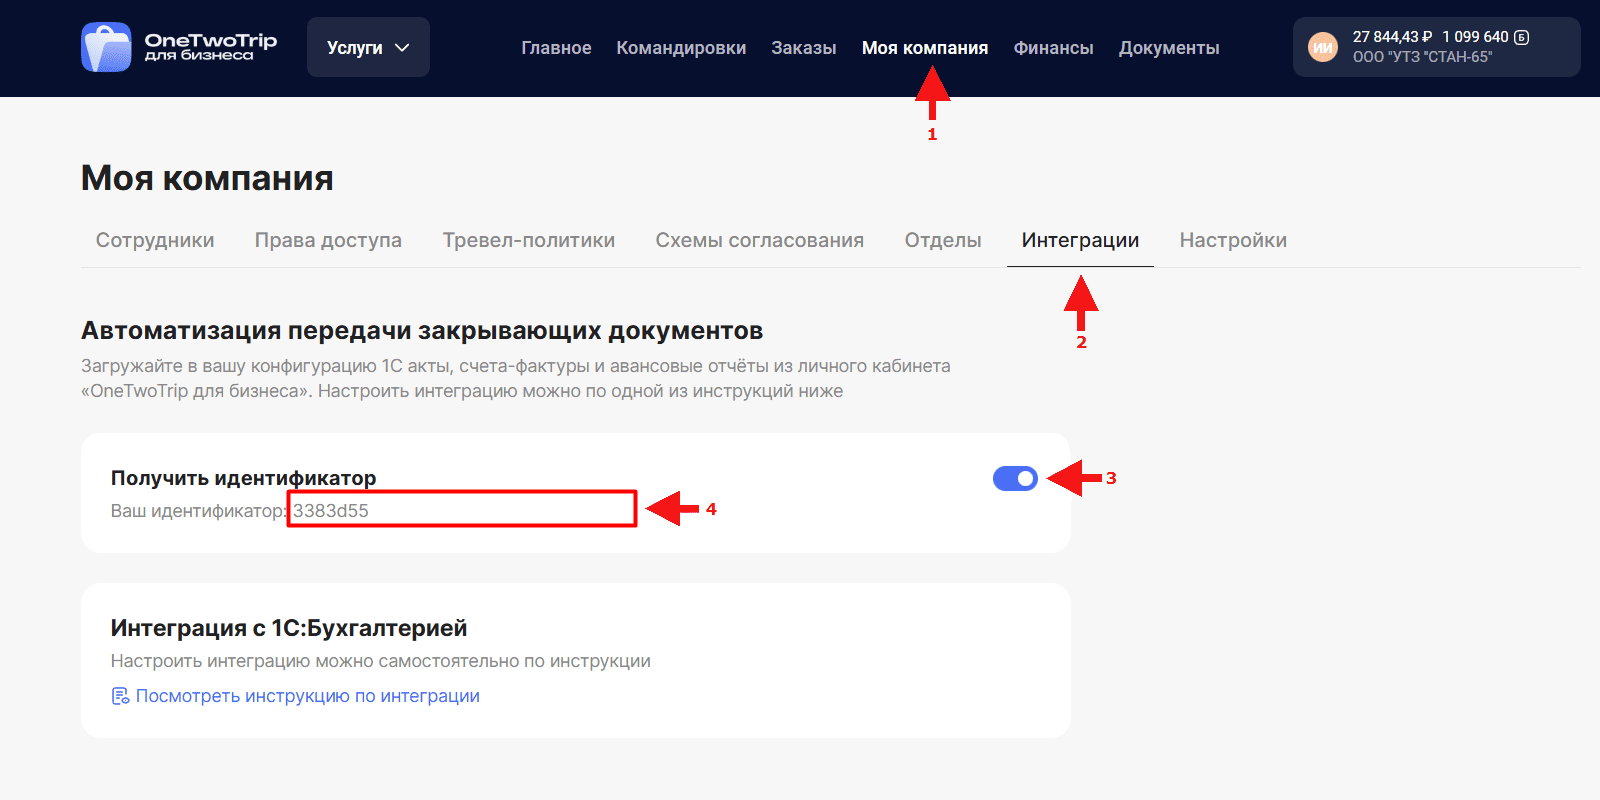1600x800 pixels.
Task: Open the Заказы menu item
Action: coord(803,48)
